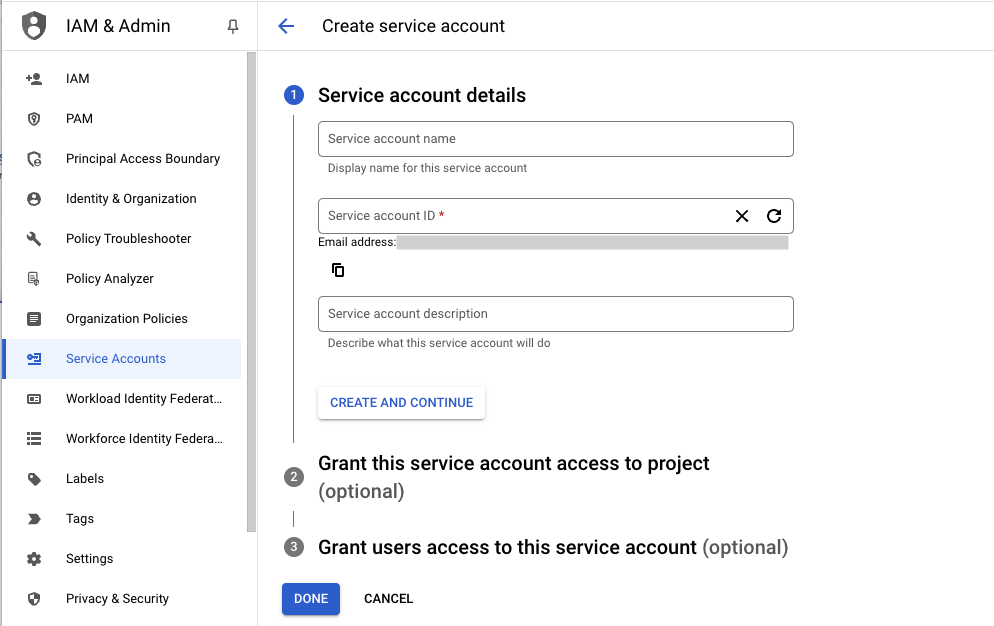This screenshot has height=626, width=994.
Task: Clear the Service account ID field
Action: (741, 216)
